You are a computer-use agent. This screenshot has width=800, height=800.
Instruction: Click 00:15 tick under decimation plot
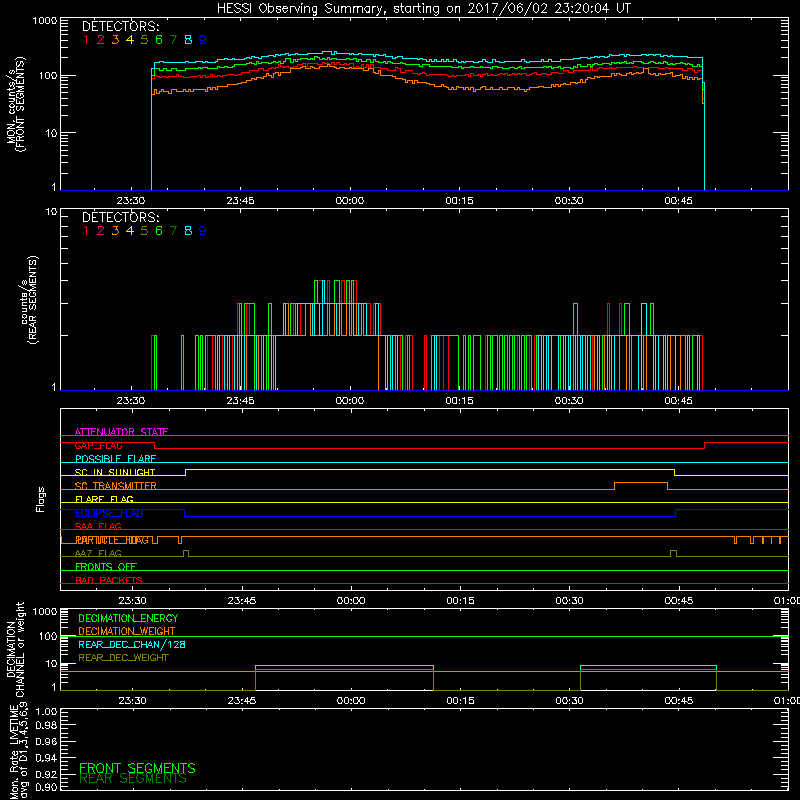[461, 701]
